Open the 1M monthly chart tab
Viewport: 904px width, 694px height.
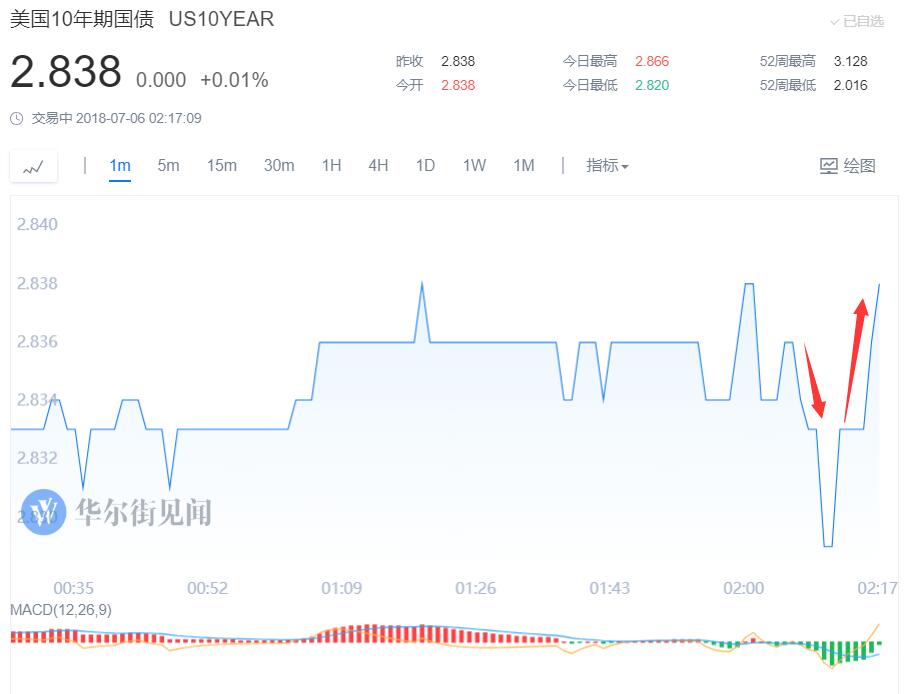point(523,166)
